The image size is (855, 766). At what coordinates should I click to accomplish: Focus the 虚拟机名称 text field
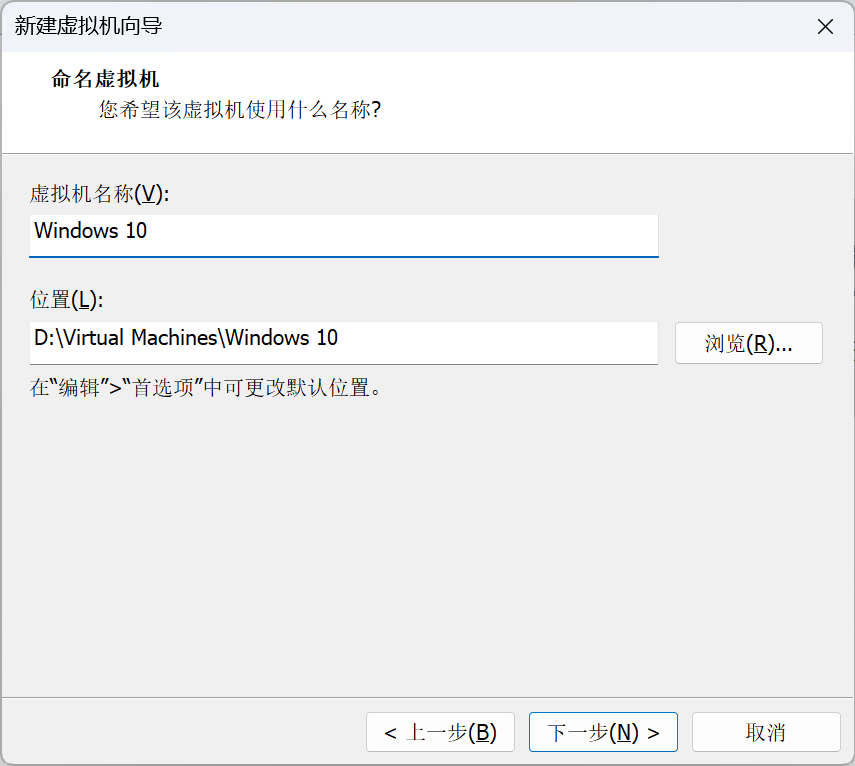[x=344, y=236]
